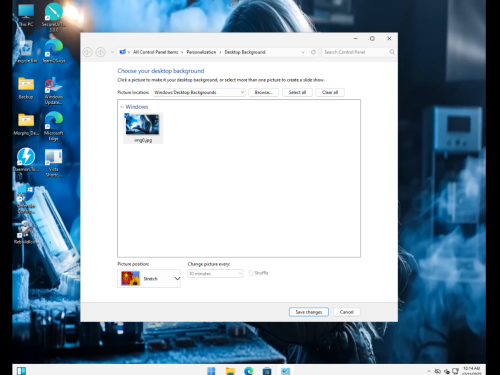This screenshot has width=500, height=375.
Task: Select the Daemon Tools desktop icon
Action: (x=26, y=159)
